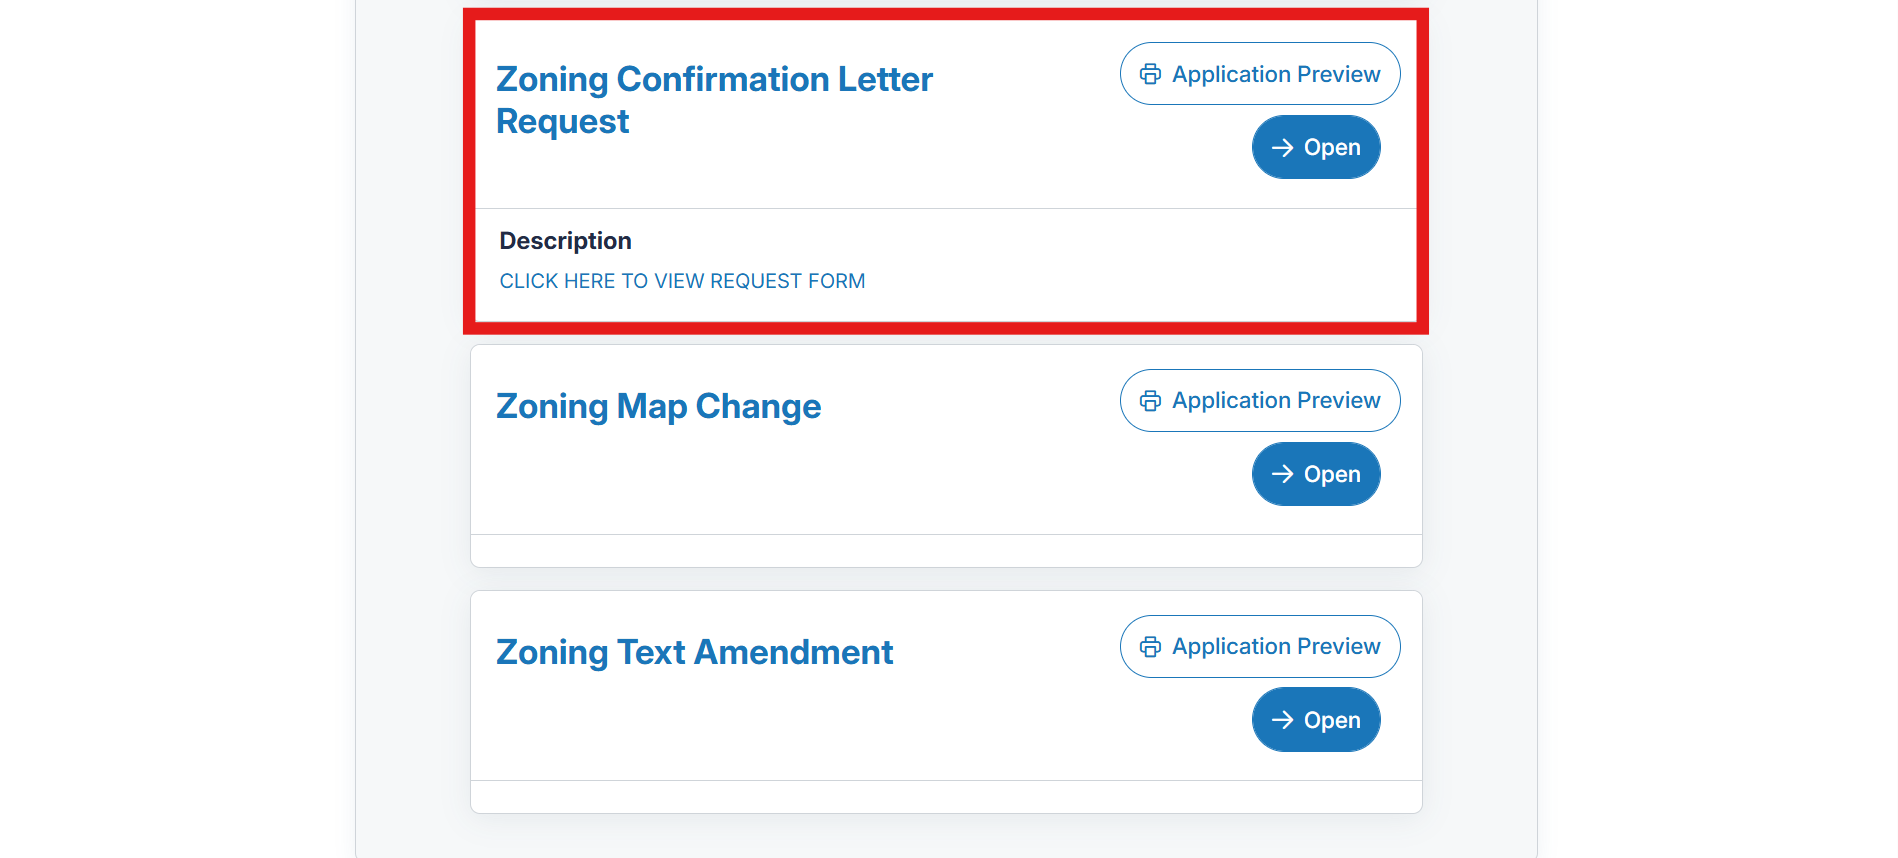Click CLICK HERE TO VIEW REQUEST FORM link
Image resolution: width=1898 pixels, height=858 pixels.
click(681, 281)
